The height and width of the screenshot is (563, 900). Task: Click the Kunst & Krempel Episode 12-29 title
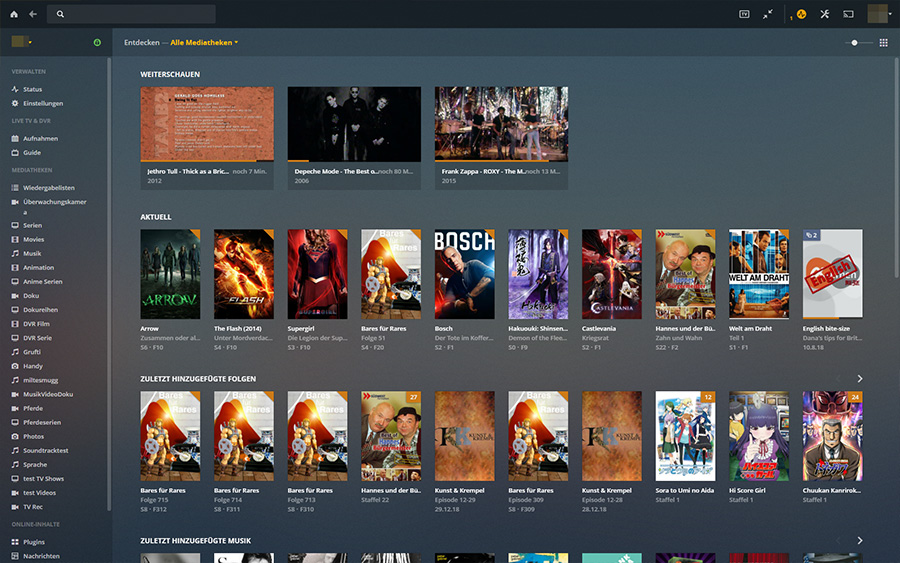coord(459,491)
